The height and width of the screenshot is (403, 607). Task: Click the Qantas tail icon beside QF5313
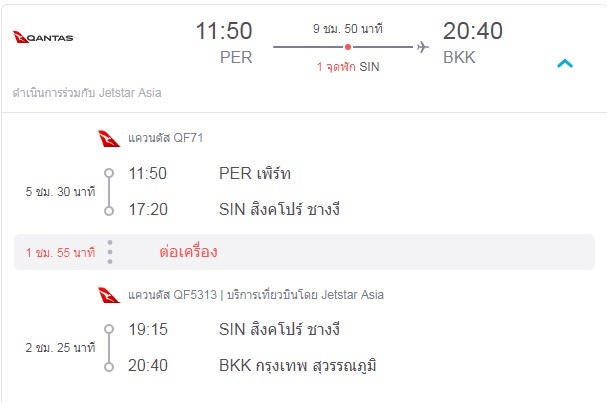(109, 295)
